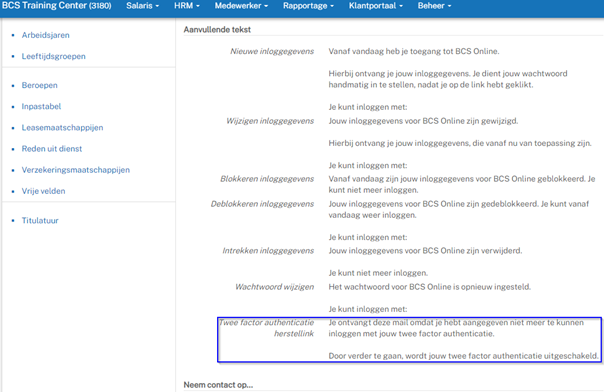Open the HRM dropdown menu
Image resolution: width=604 pixels, height=392 pixels.
click(187, 6)
